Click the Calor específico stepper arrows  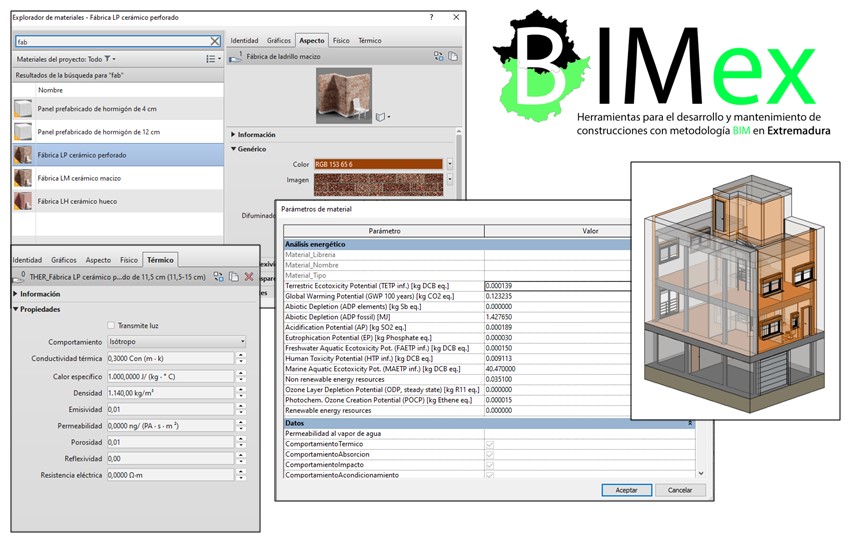coord(241,376)
